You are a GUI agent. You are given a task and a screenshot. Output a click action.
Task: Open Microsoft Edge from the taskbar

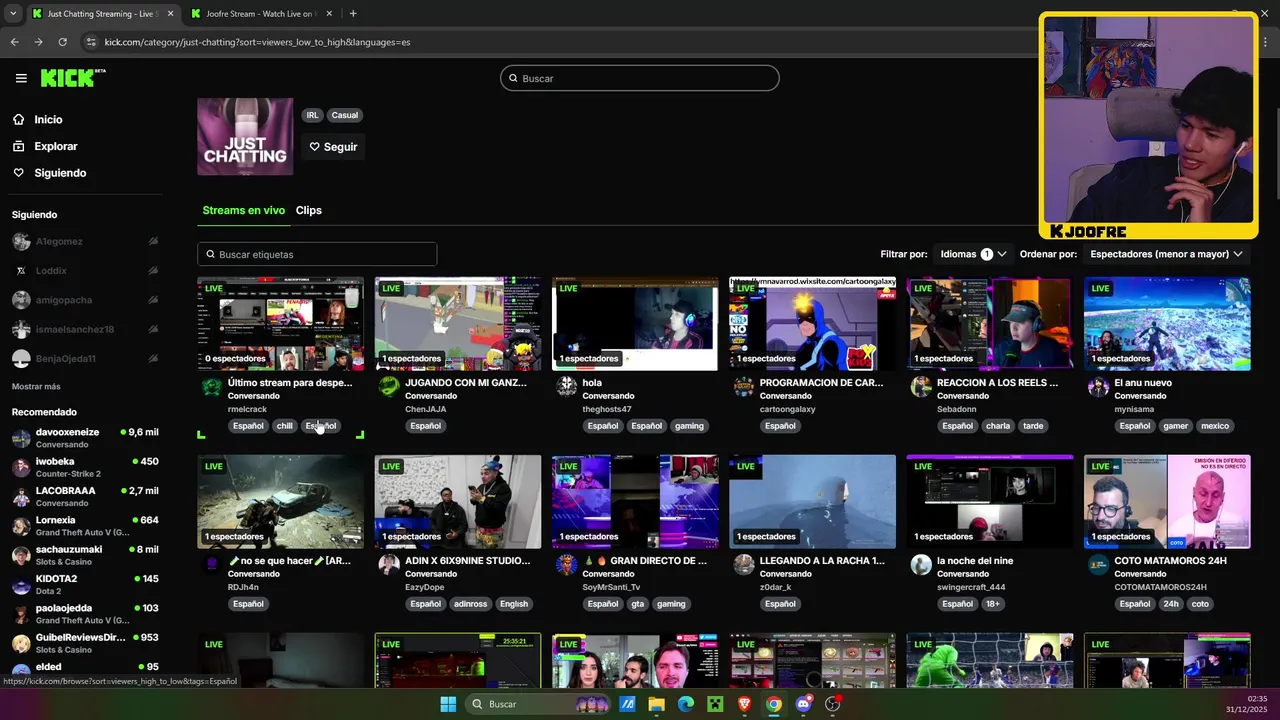tap(686, 704)
